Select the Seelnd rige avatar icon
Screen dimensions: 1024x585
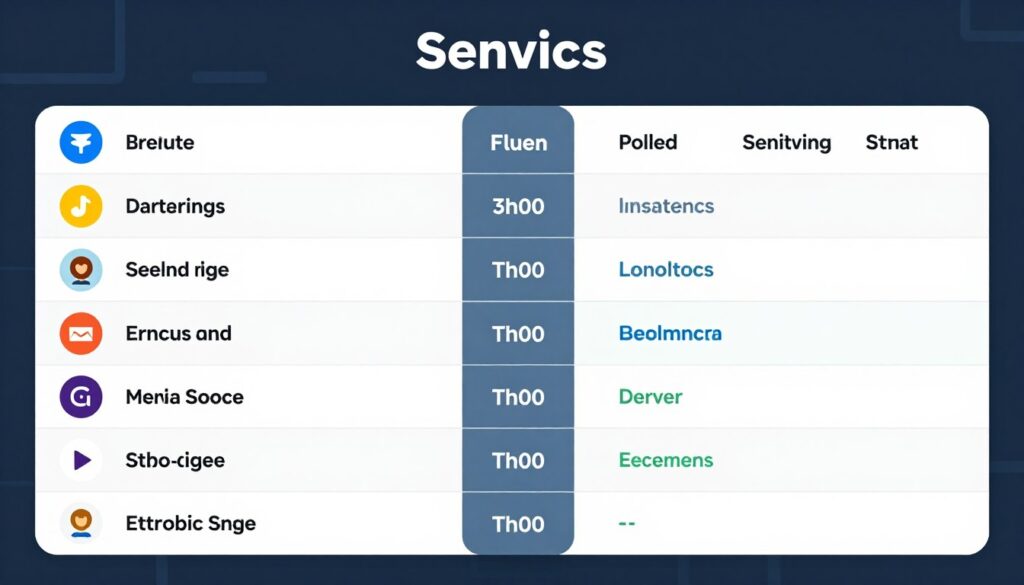(x=81, y=270)
